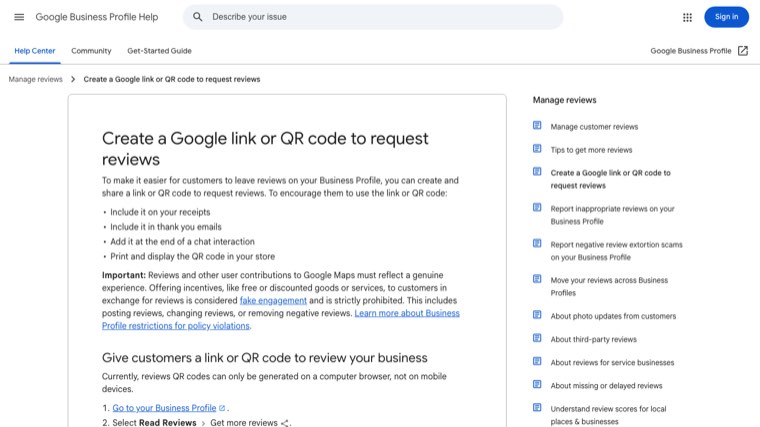The image size is (760, 427).
Task: Go to the Manage reviews breadcrumb
Action: pos(35,79)
